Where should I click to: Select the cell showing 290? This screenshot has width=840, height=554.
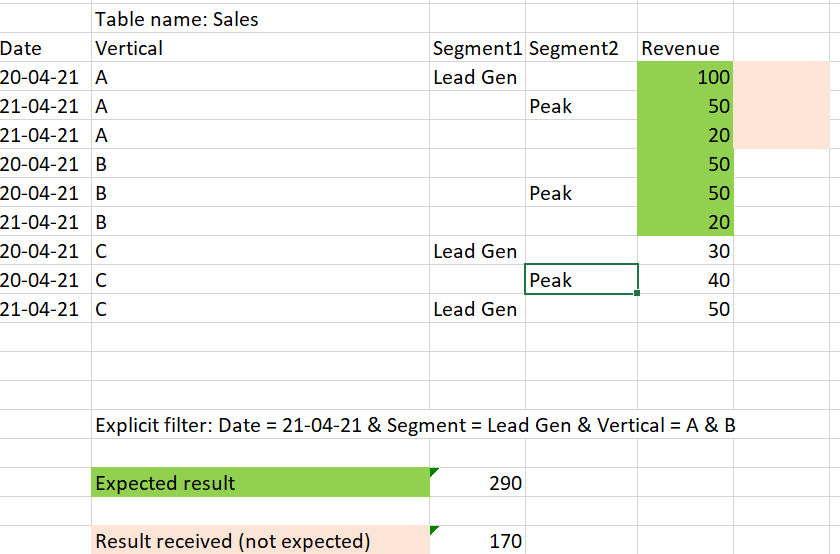pos(477,482)
